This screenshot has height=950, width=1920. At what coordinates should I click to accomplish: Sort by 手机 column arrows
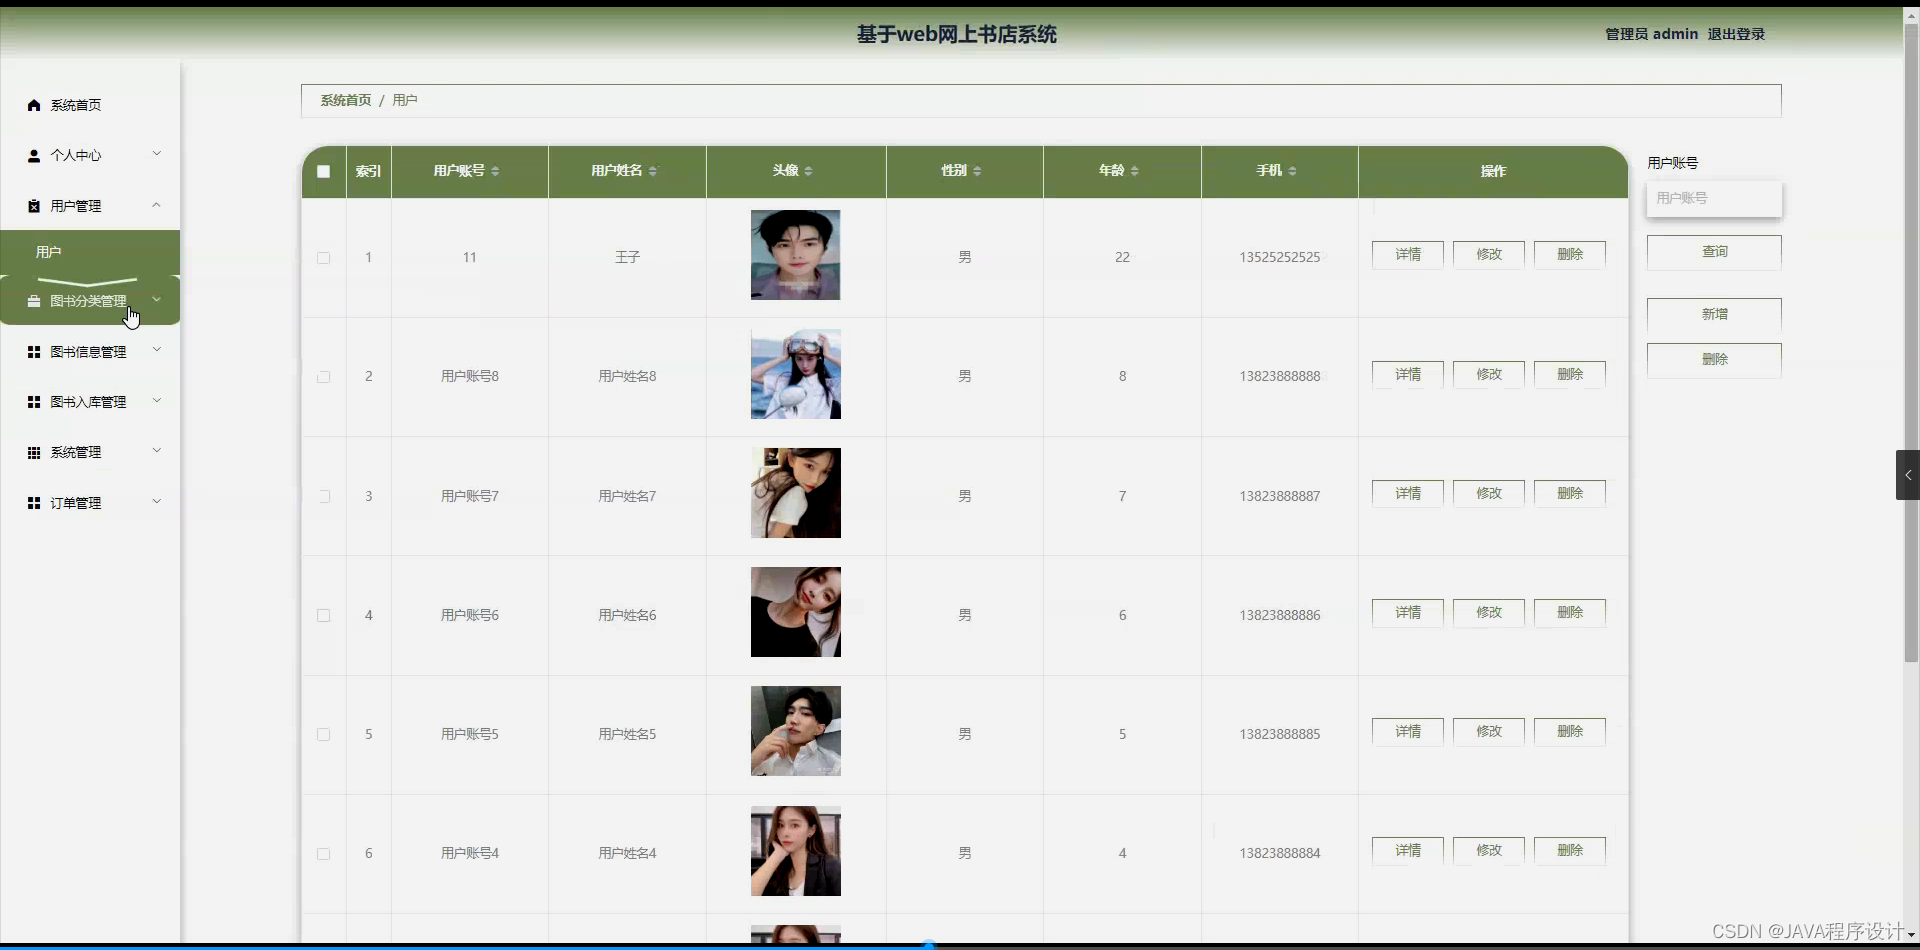1292,171
